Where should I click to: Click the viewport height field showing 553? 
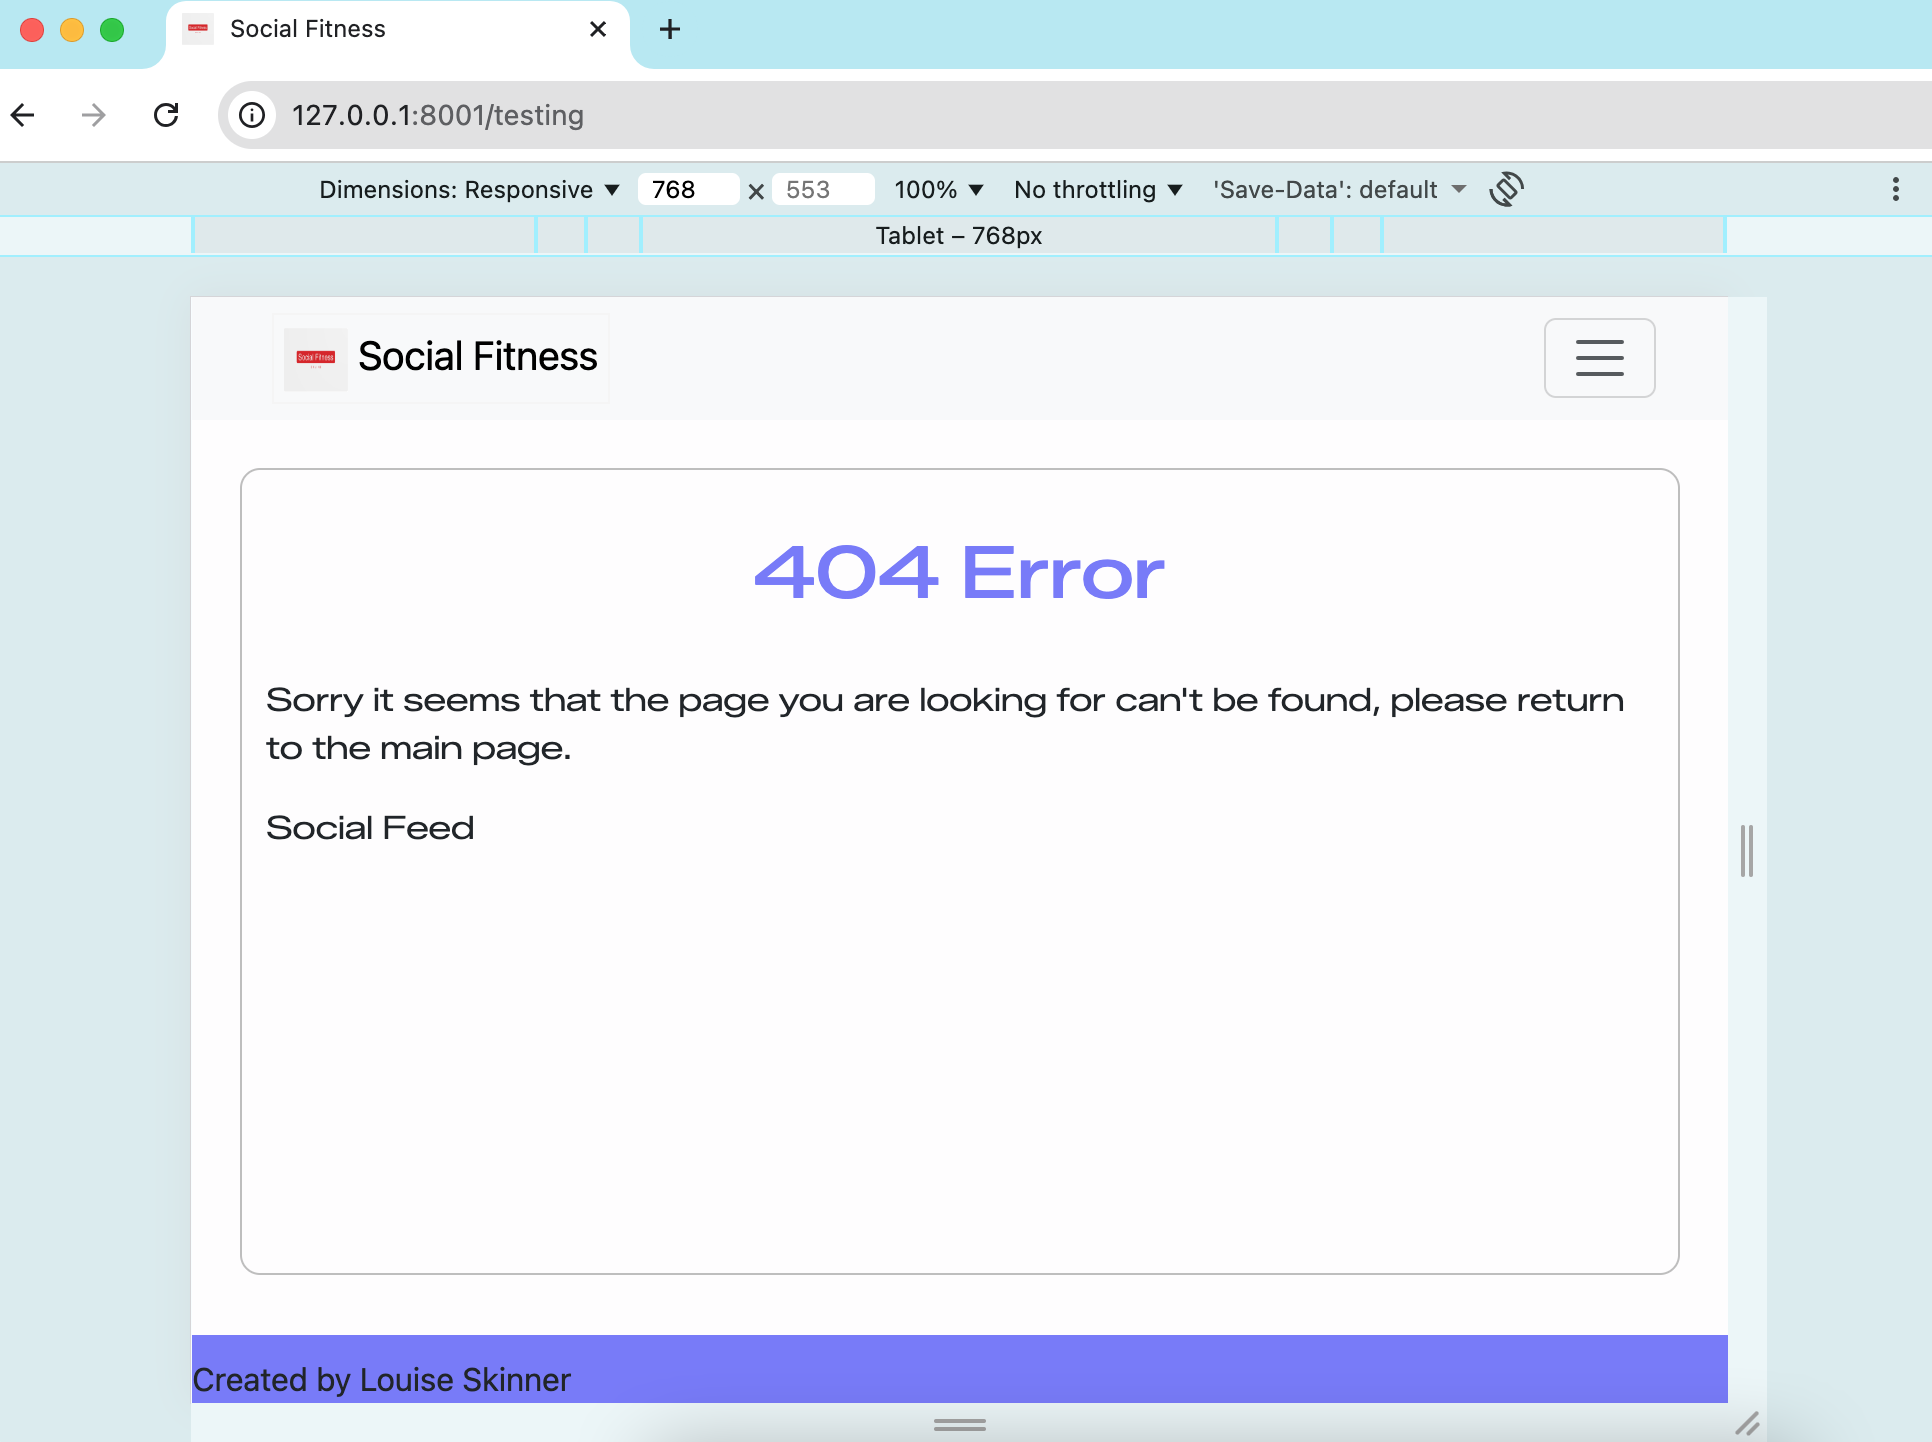(822, 189)
